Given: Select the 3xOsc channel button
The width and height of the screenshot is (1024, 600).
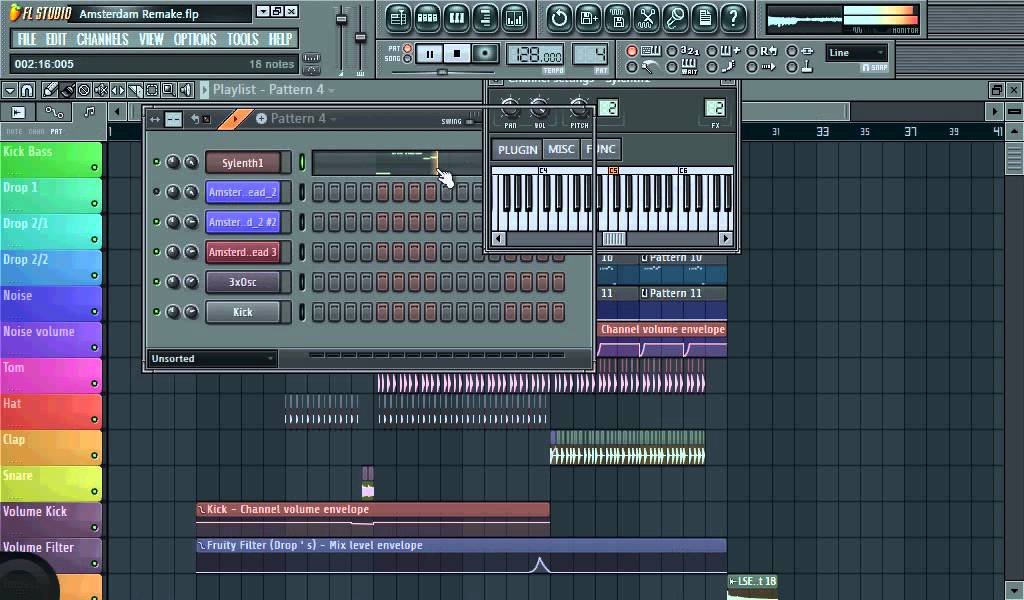Looking at the screenshot, I should click(x=242, y=282).
